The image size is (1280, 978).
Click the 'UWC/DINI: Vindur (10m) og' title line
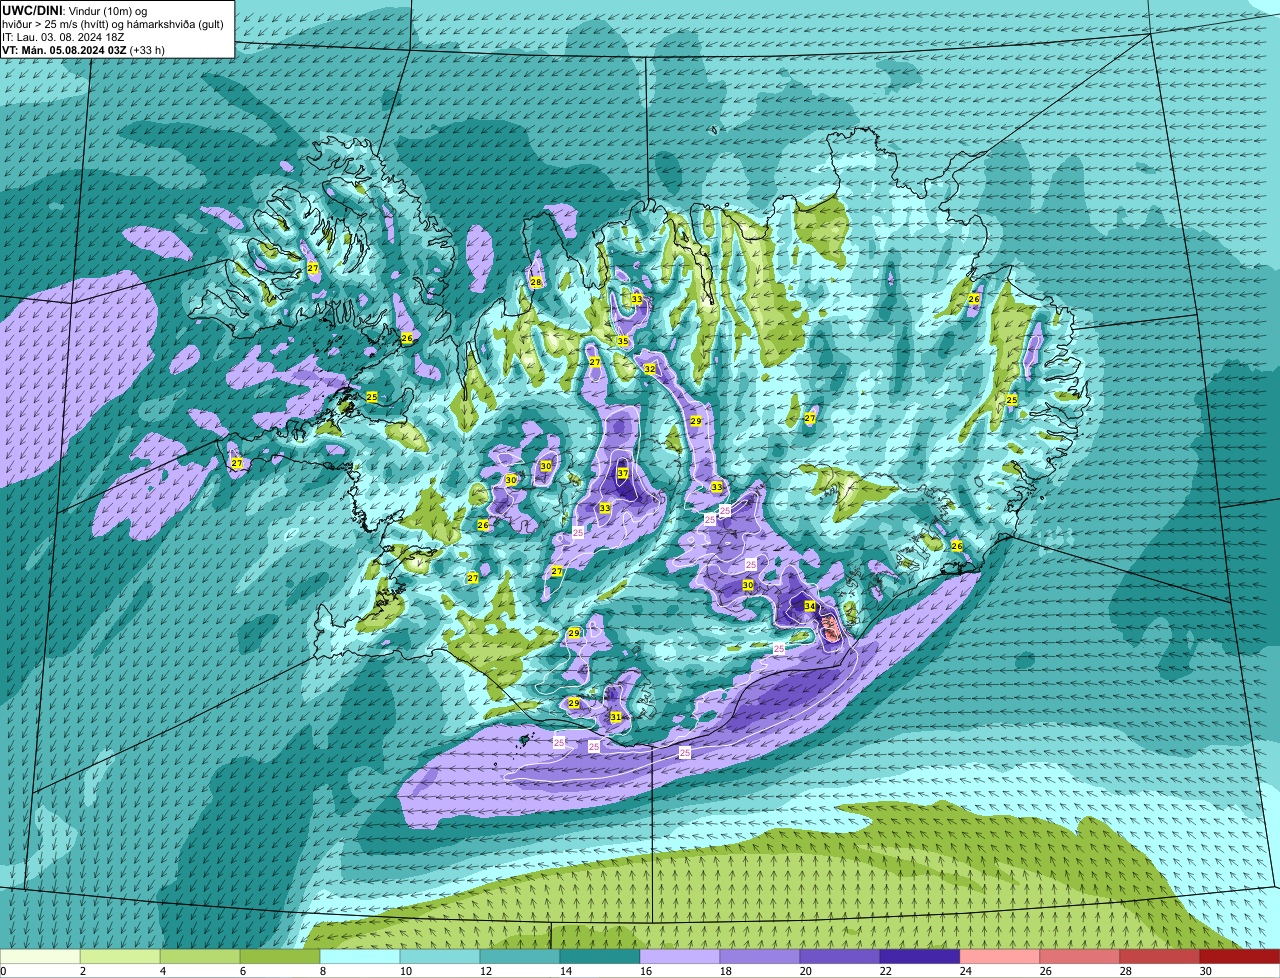[75, 10]
